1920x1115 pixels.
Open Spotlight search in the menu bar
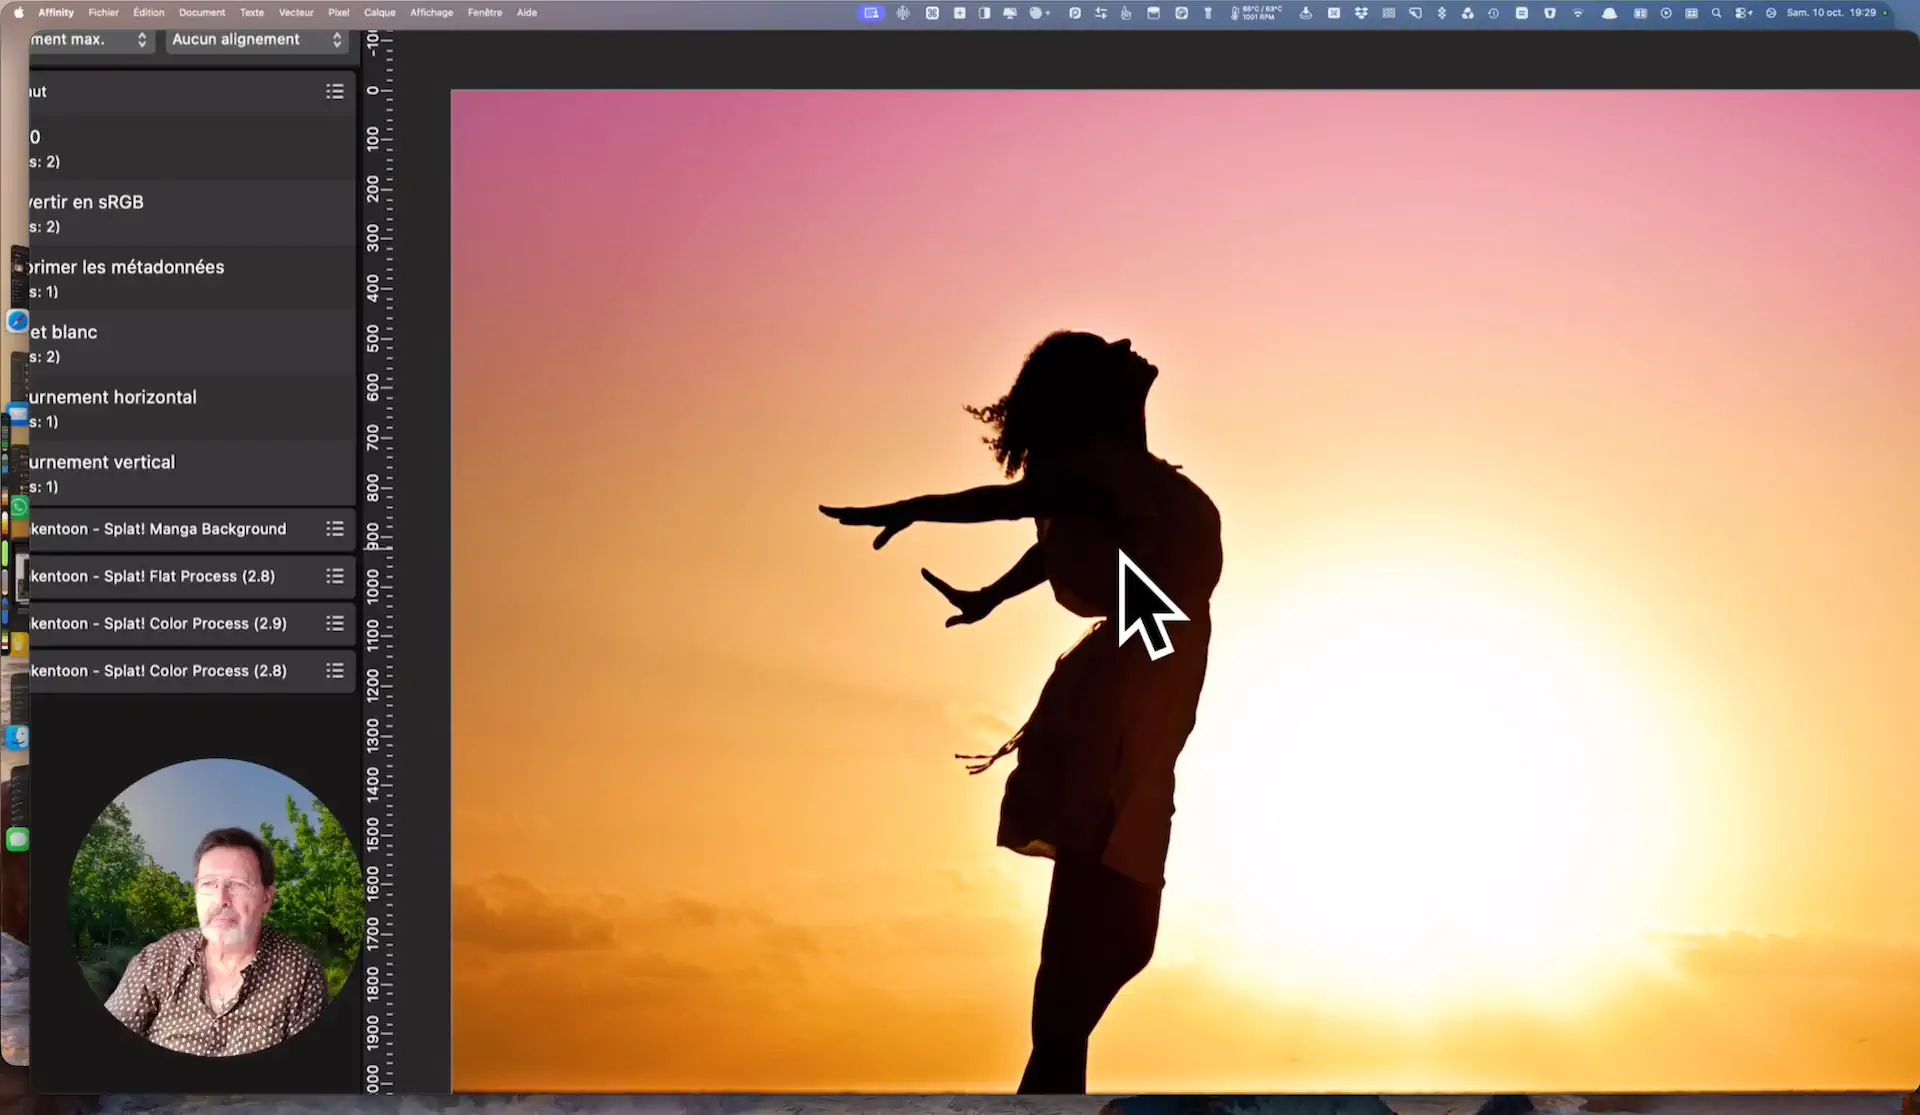1716,13
